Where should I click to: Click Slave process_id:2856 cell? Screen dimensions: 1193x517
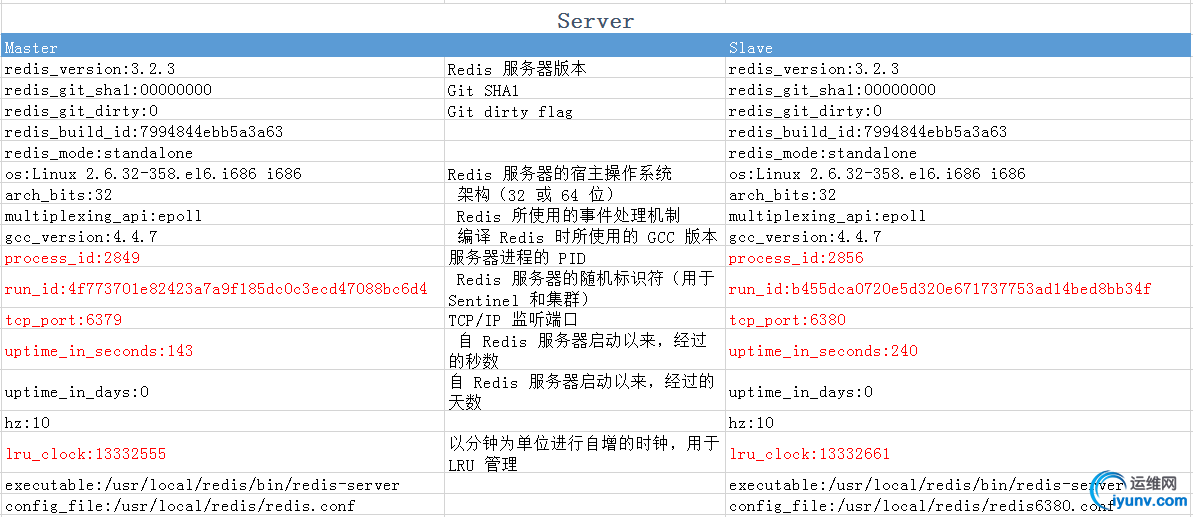pyautogui.click(x=959, y=257)
